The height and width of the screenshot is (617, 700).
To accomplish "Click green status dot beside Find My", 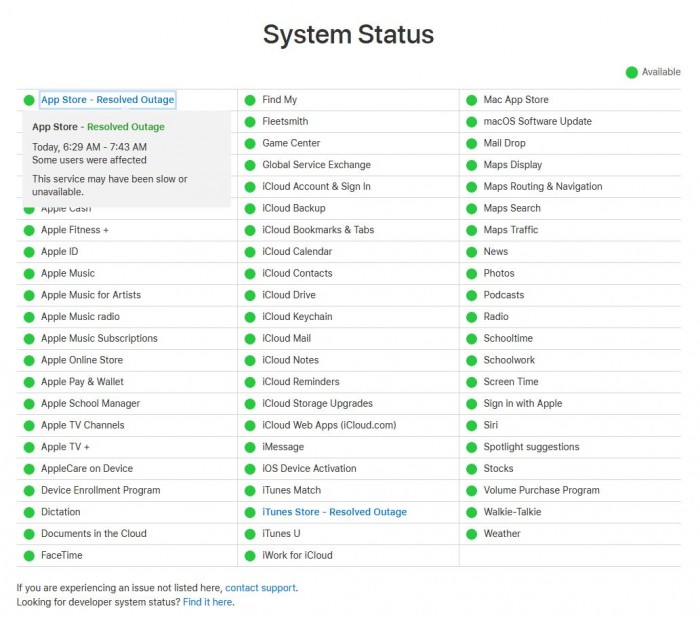I will tap(250, 100).
